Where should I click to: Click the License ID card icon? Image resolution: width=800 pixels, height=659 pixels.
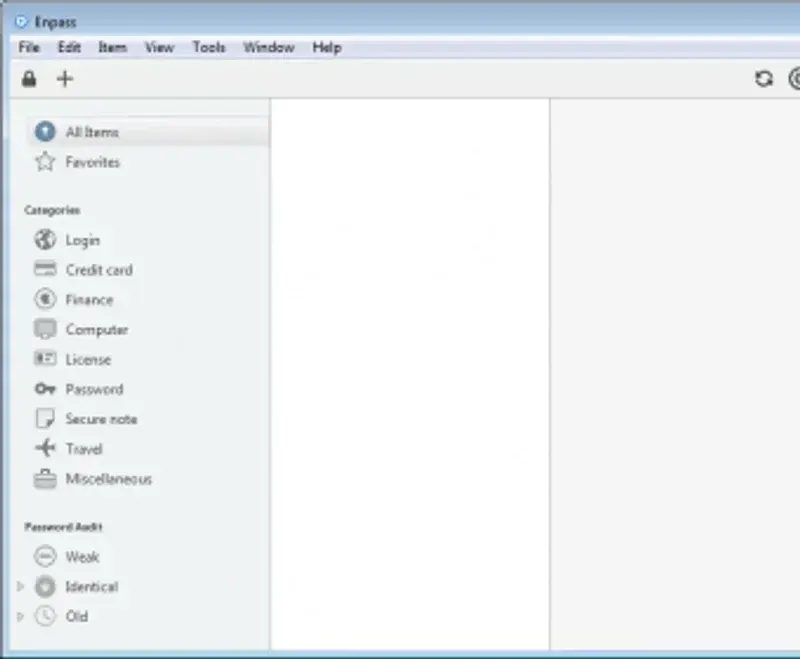(x=45, y=359)
